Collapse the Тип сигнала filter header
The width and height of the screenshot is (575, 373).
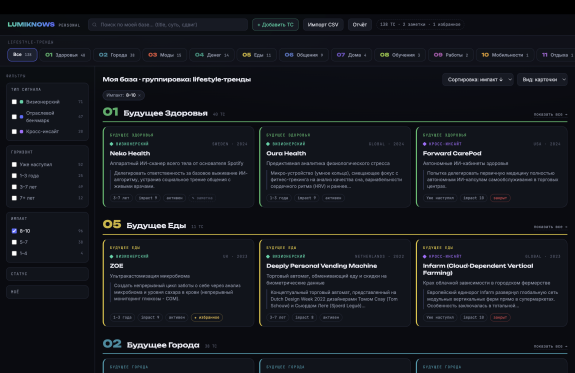point(26,89)
